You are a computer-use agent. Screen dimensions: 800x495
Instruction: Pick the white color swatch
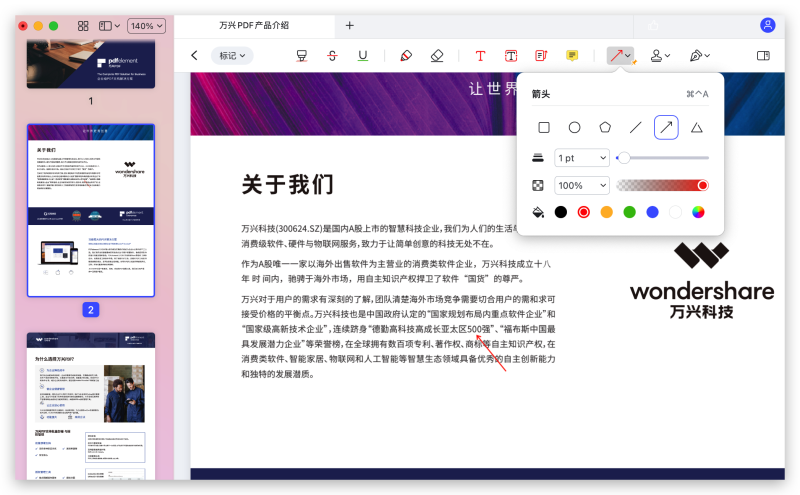pos(676,212)
